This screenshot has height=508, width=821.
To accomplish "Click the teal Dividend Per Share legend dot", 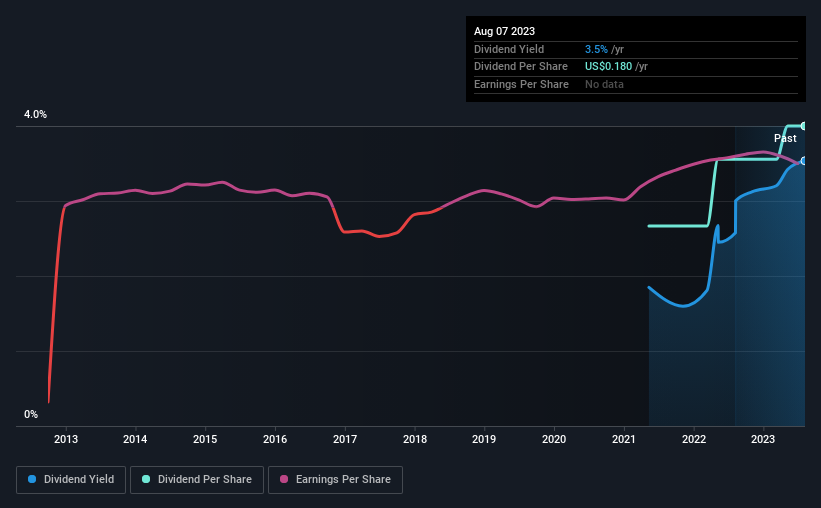I will coord(146,479).
